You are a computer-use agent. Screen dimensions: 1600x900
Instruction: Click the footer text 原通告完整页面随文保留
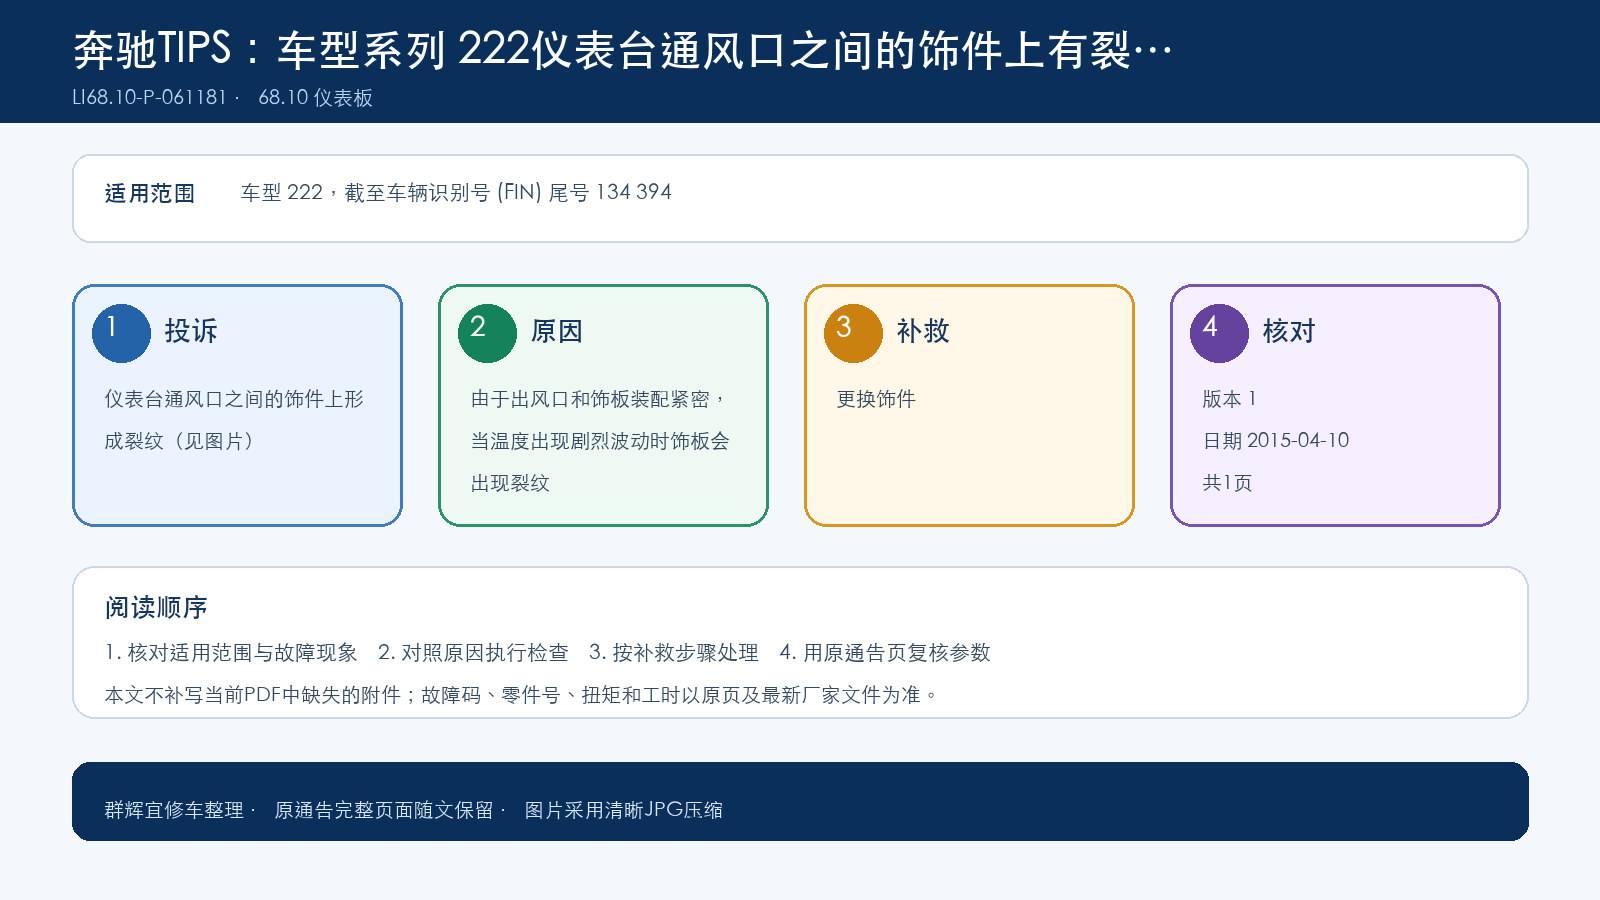click(x=384, y=810)
